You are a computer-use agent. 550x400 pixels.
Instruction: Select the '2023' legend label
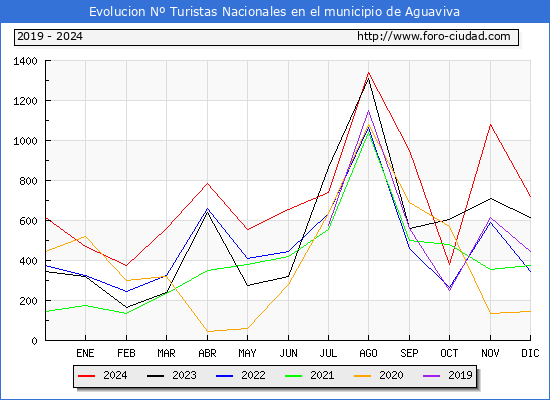[184, 375]
